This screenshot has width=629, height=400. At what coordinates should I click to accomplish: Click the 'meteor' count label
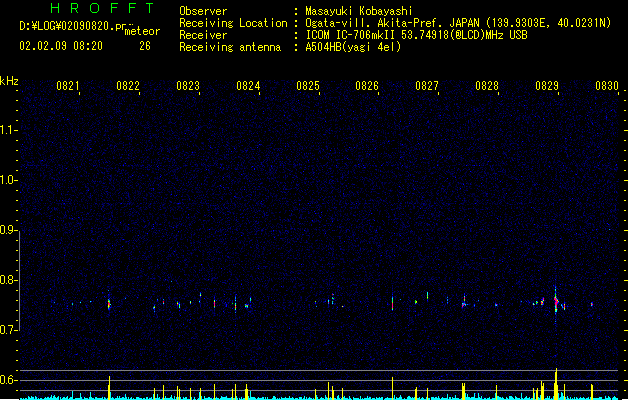point(142,31)
